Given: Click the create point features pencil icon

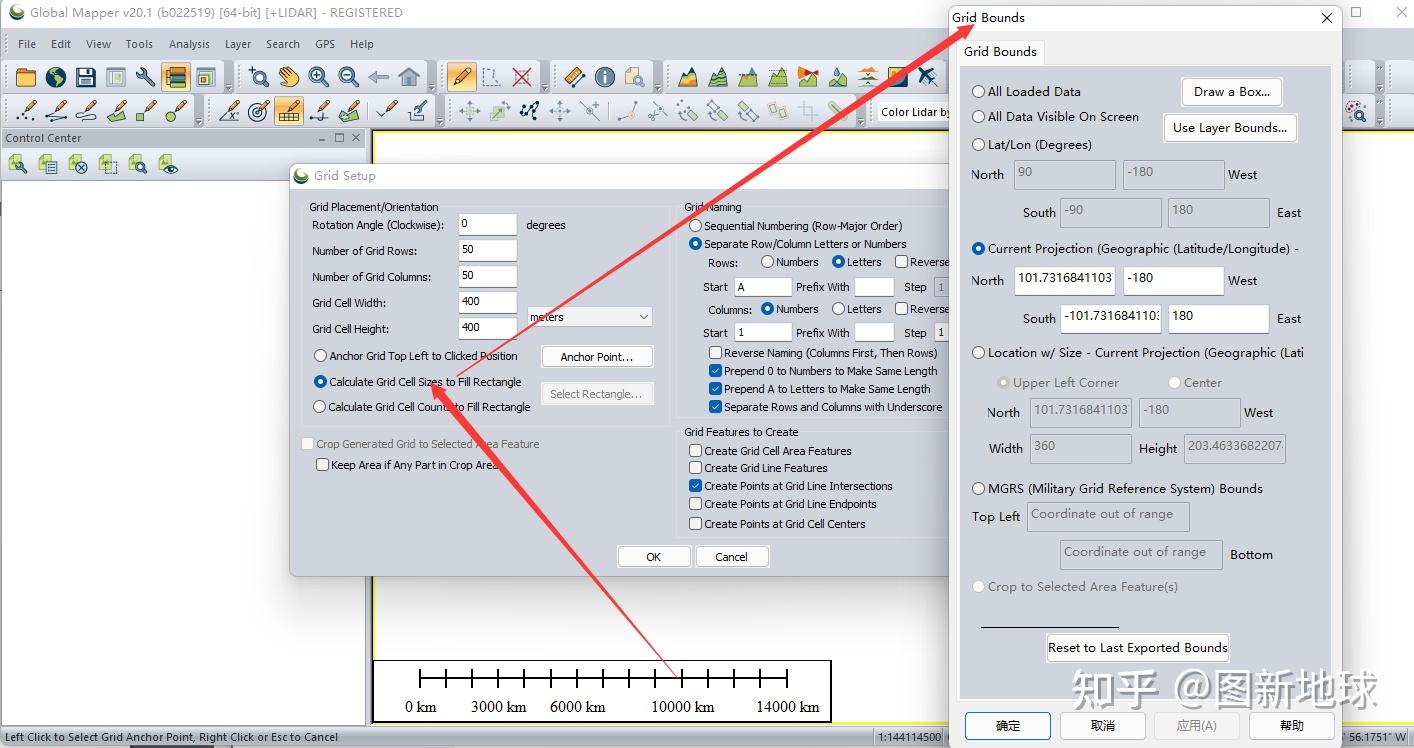Looking at the screenshot, I should tap(27, 111).
